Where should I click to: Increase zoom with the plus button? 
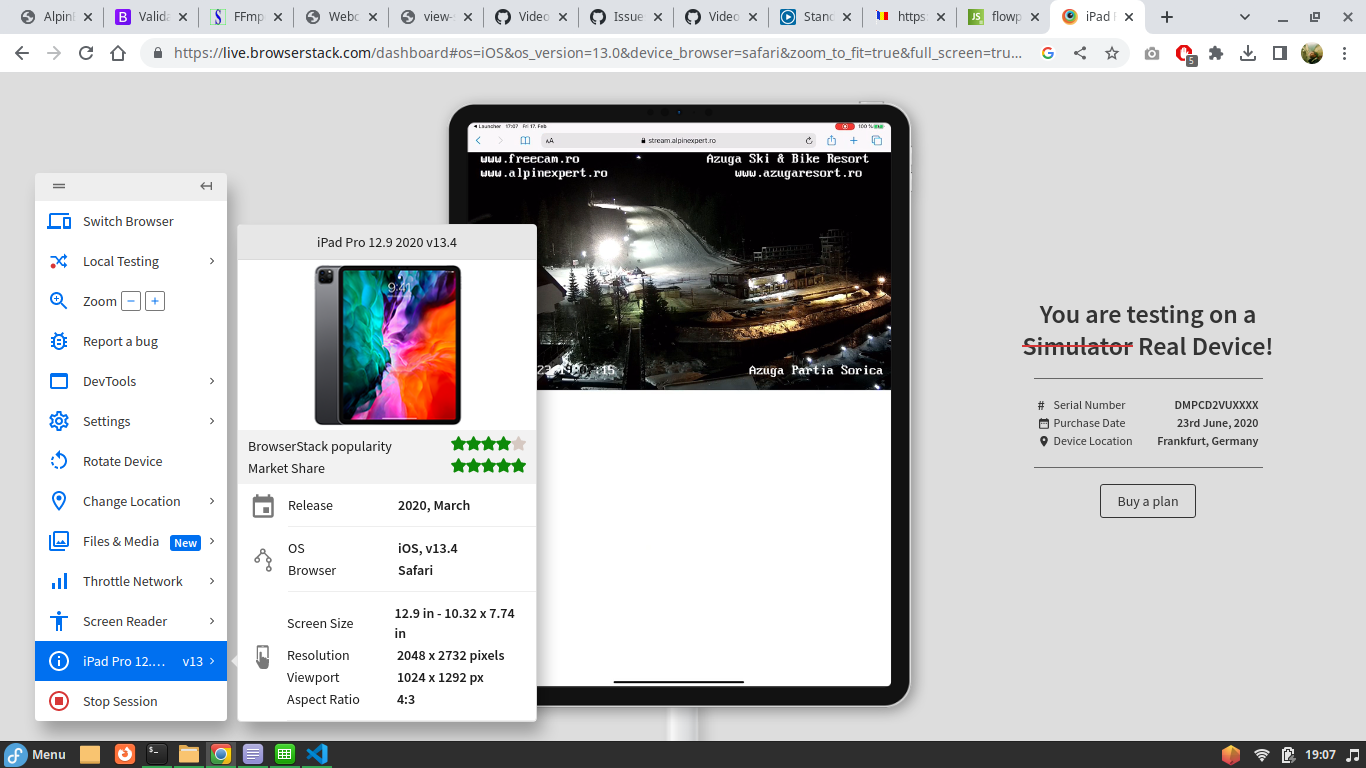click(155, 301)
